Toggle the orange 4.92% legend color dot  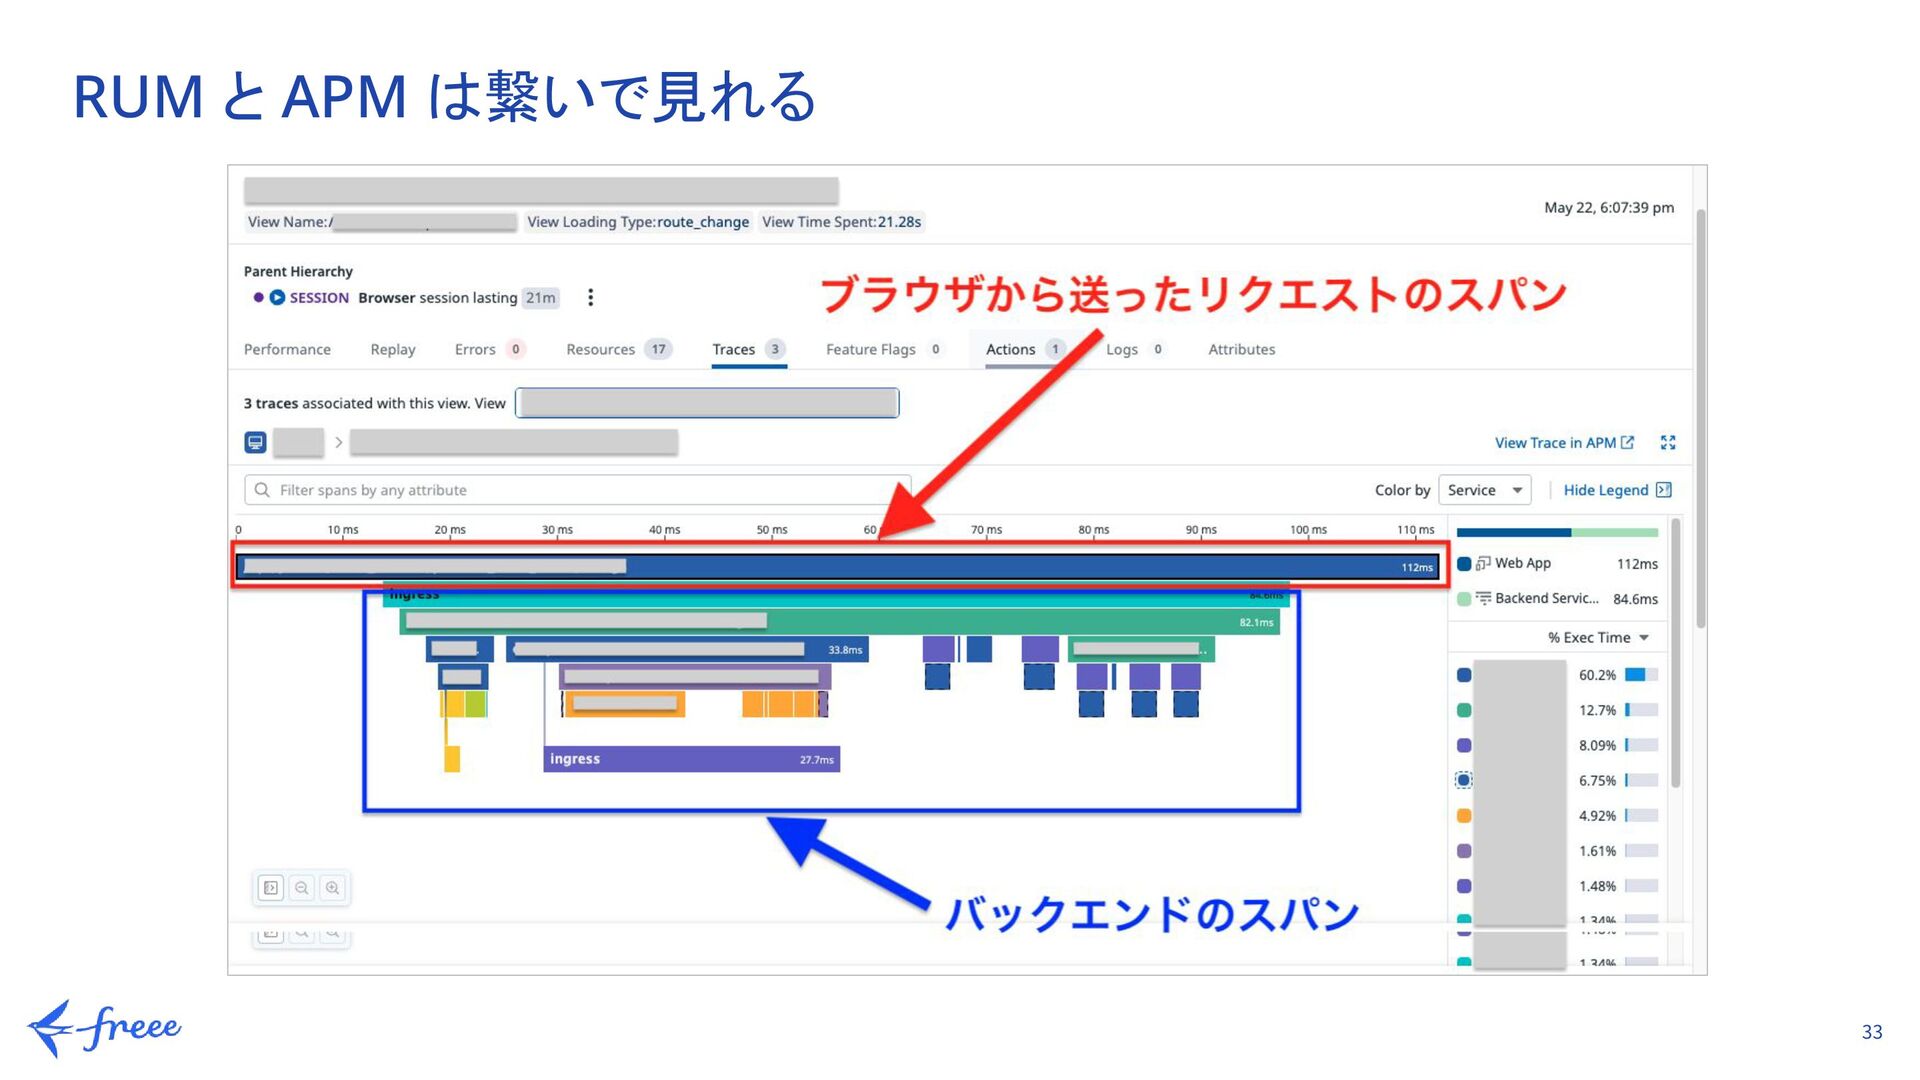(1464, 816)
